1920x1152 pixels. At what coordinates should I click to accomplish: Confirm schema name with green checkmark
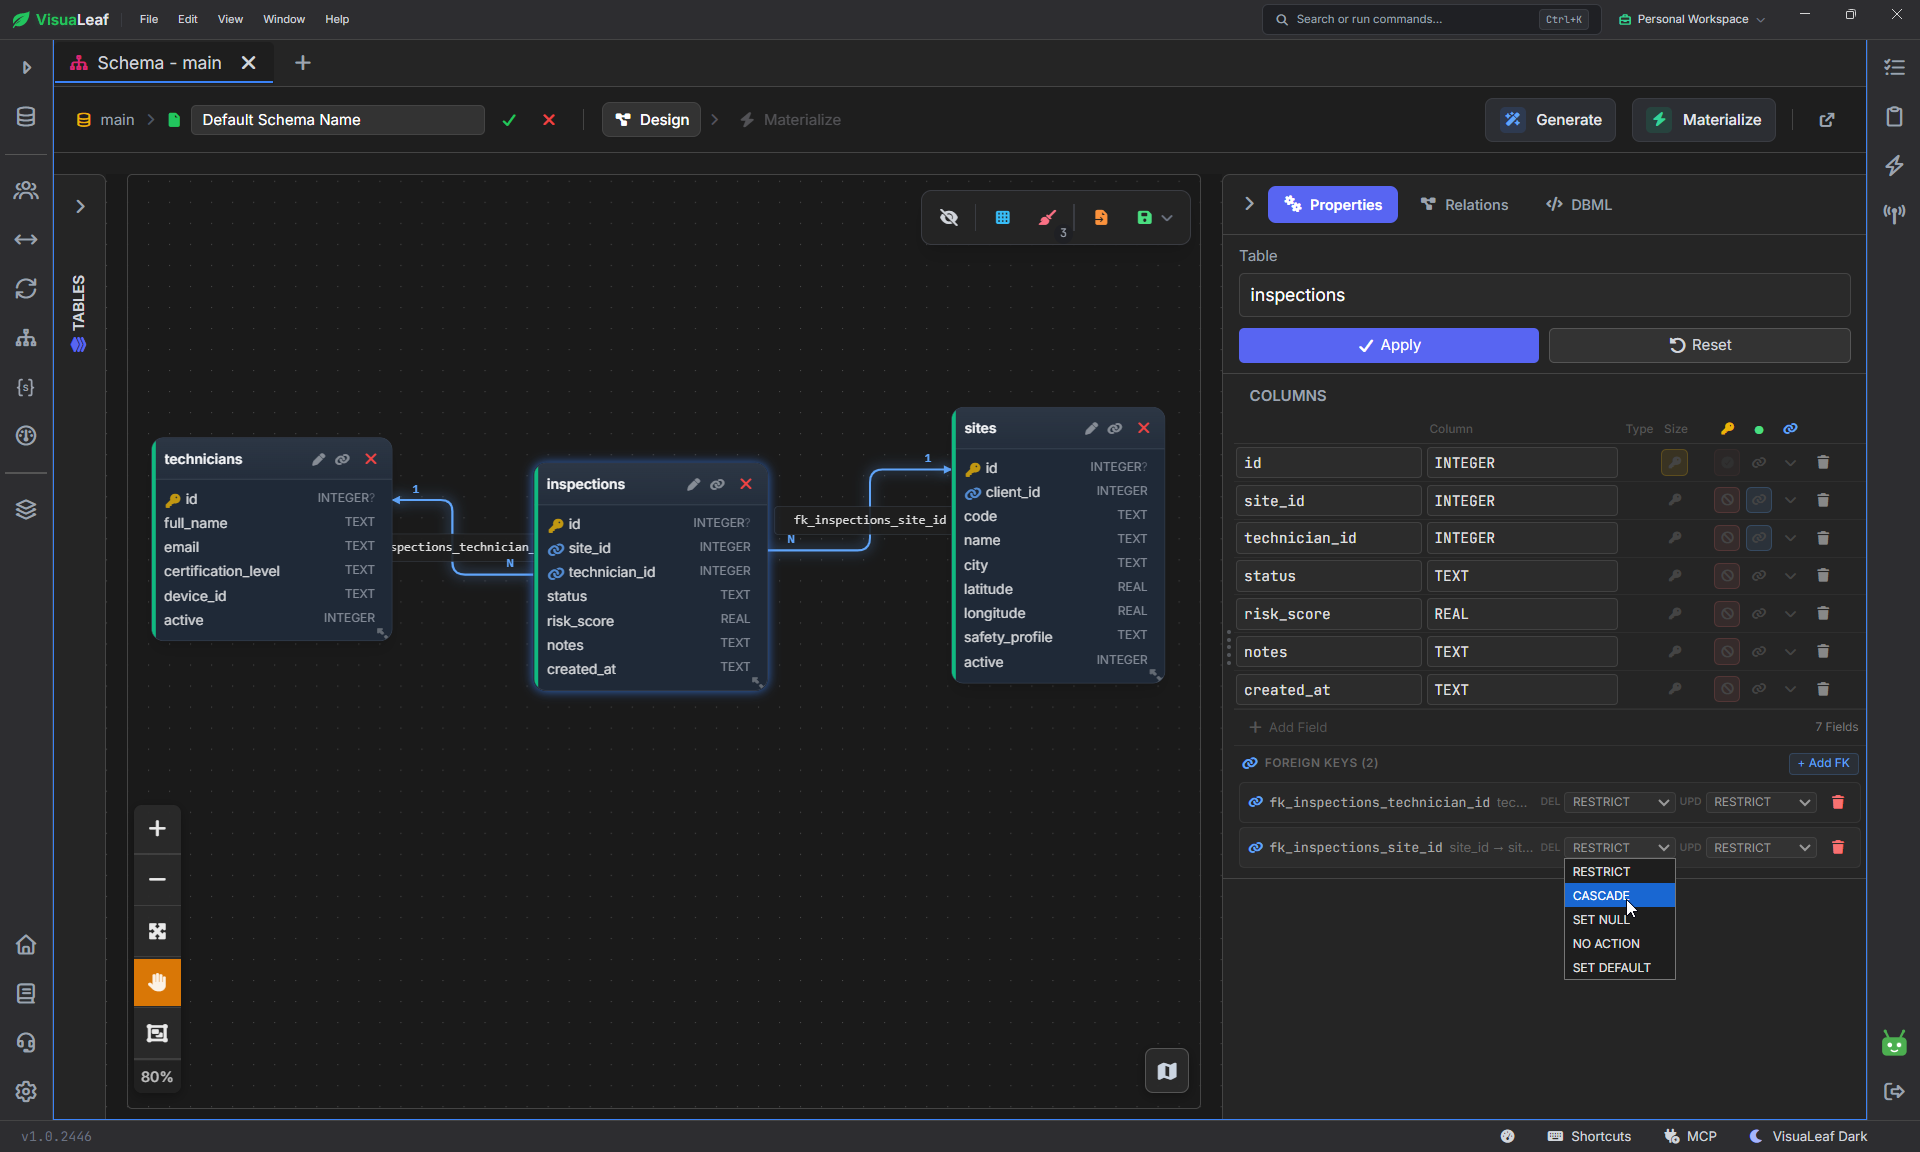pos(509,120)
